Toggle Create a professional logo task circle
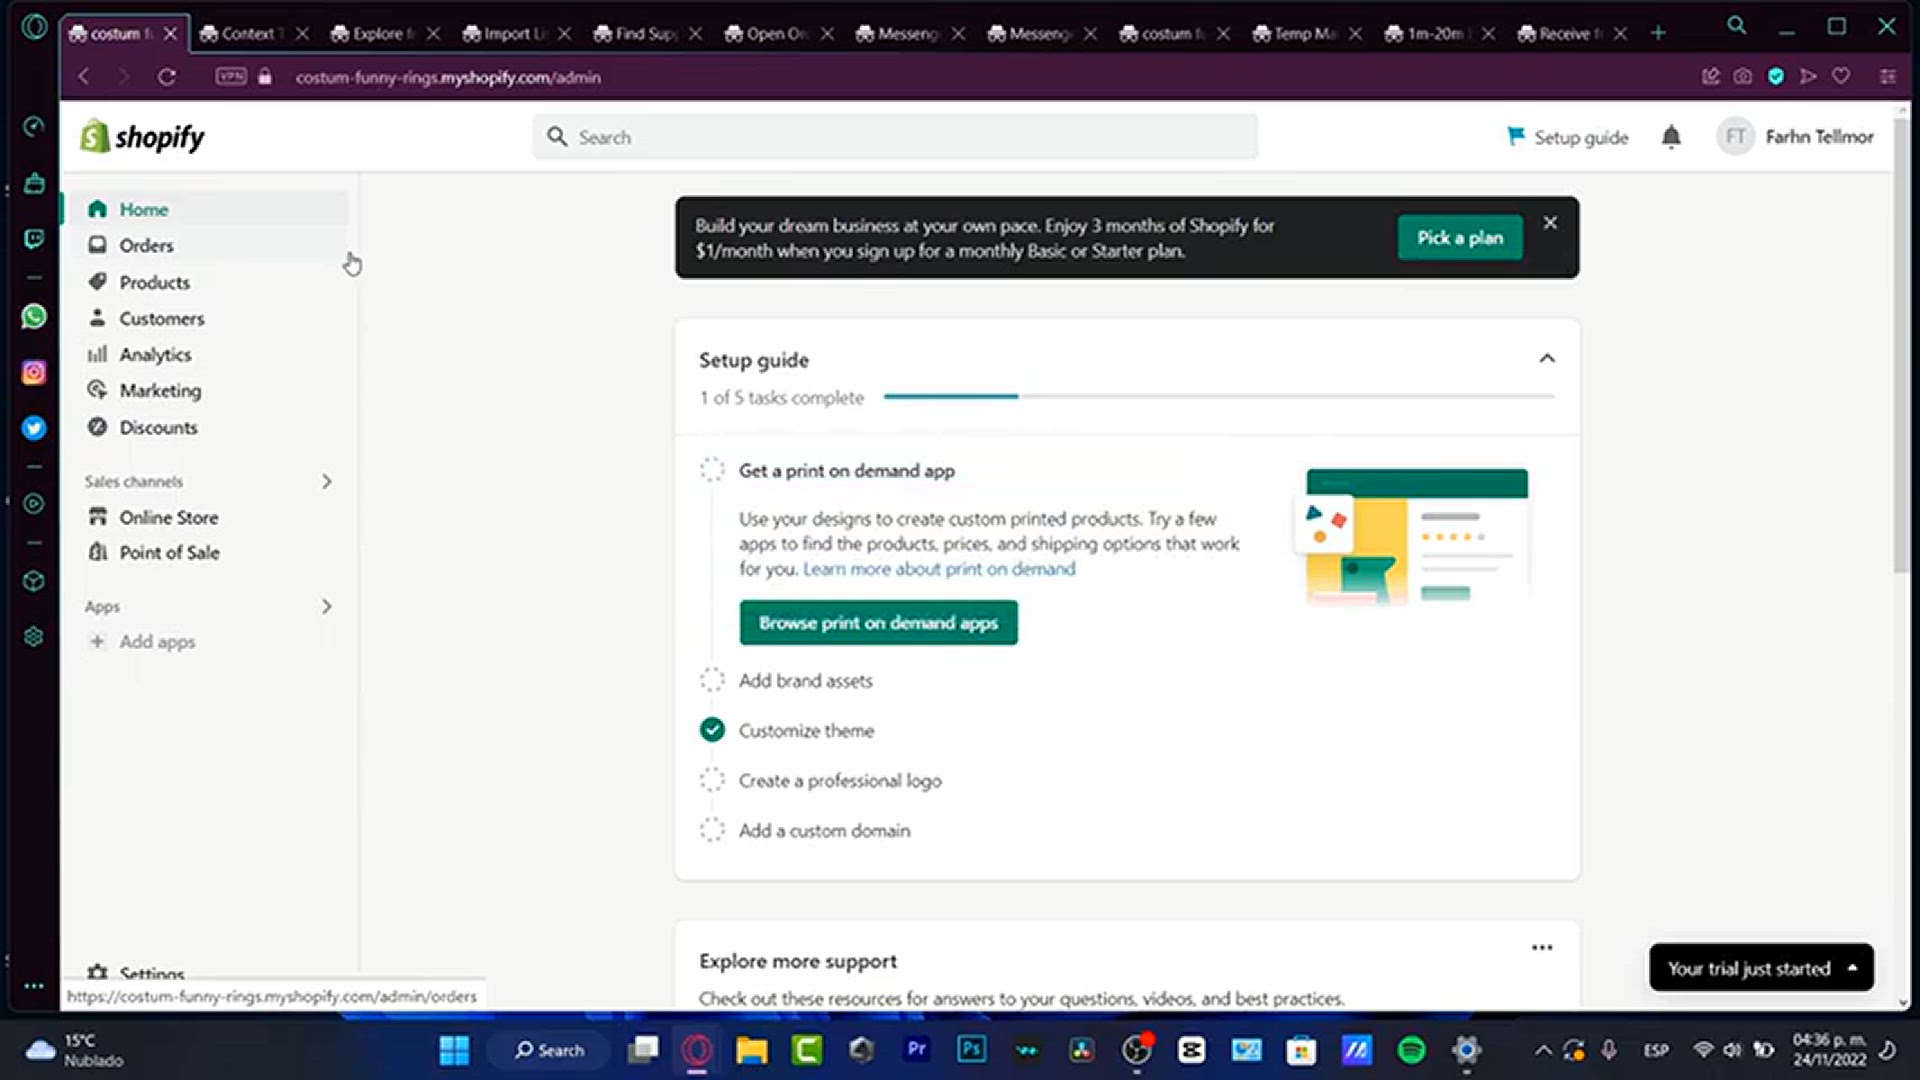Viewport: 1920px width, 1080px height. (x=712, y=781)
